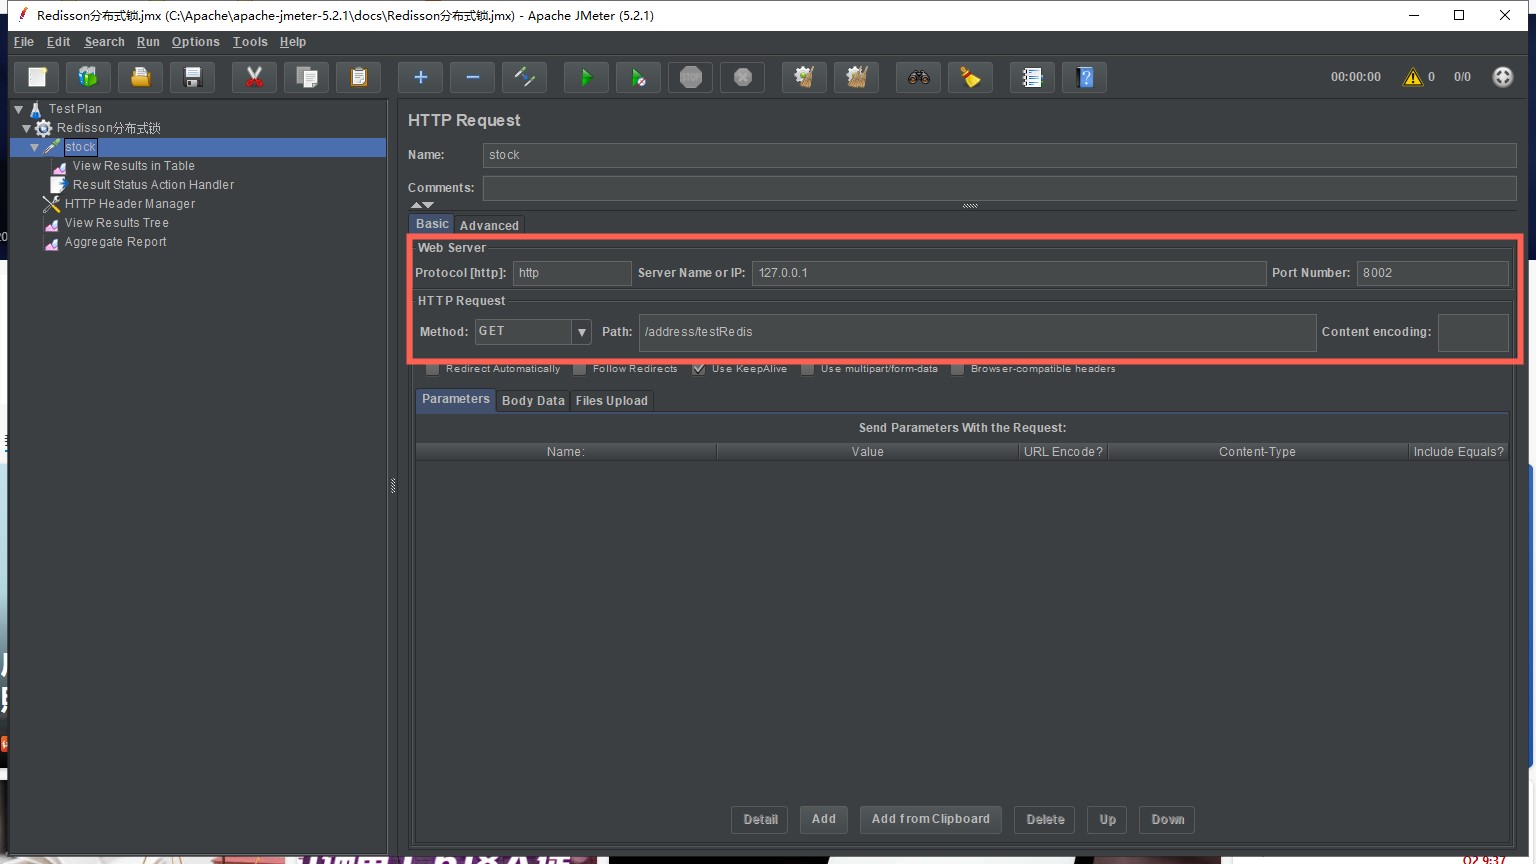Save the test plan with disk icon
The height and width of the screenshot is (864, 1536).
[193, 77]
